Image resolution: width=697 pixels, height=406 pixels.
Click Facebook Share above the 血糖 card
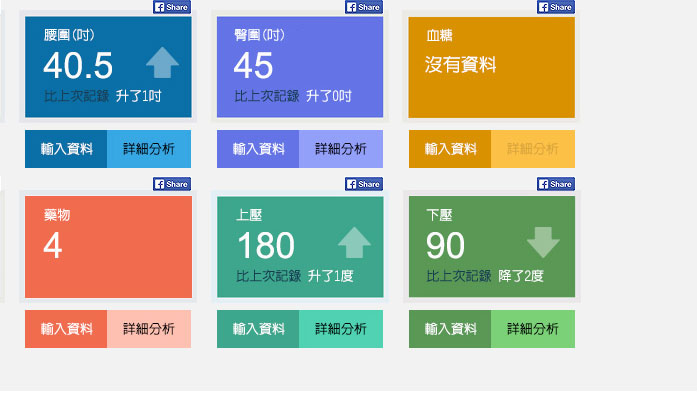tap(556, 7)
